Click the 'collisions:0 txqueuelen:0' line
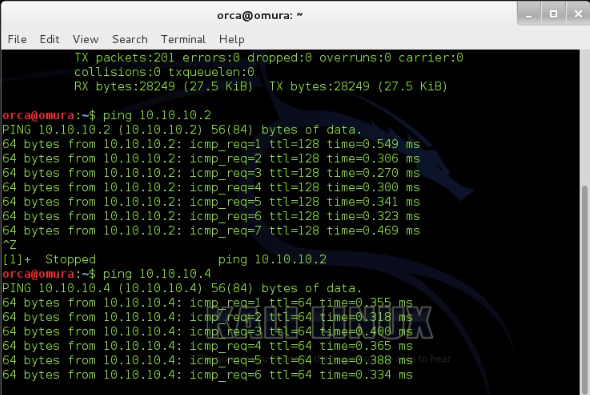Image resolution: width=590 pixels, height=395 pixels. tap(164, 72)
